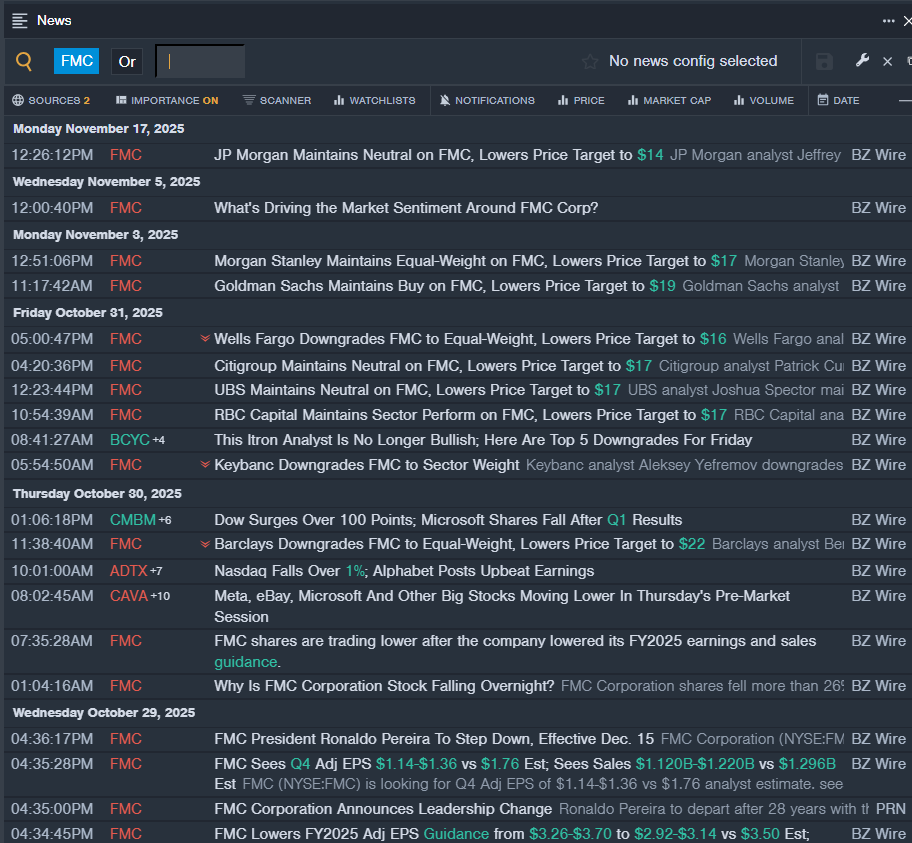Click the BCYC ticker symbol link
Screen dimensions: 912x843
click(129, 440)
